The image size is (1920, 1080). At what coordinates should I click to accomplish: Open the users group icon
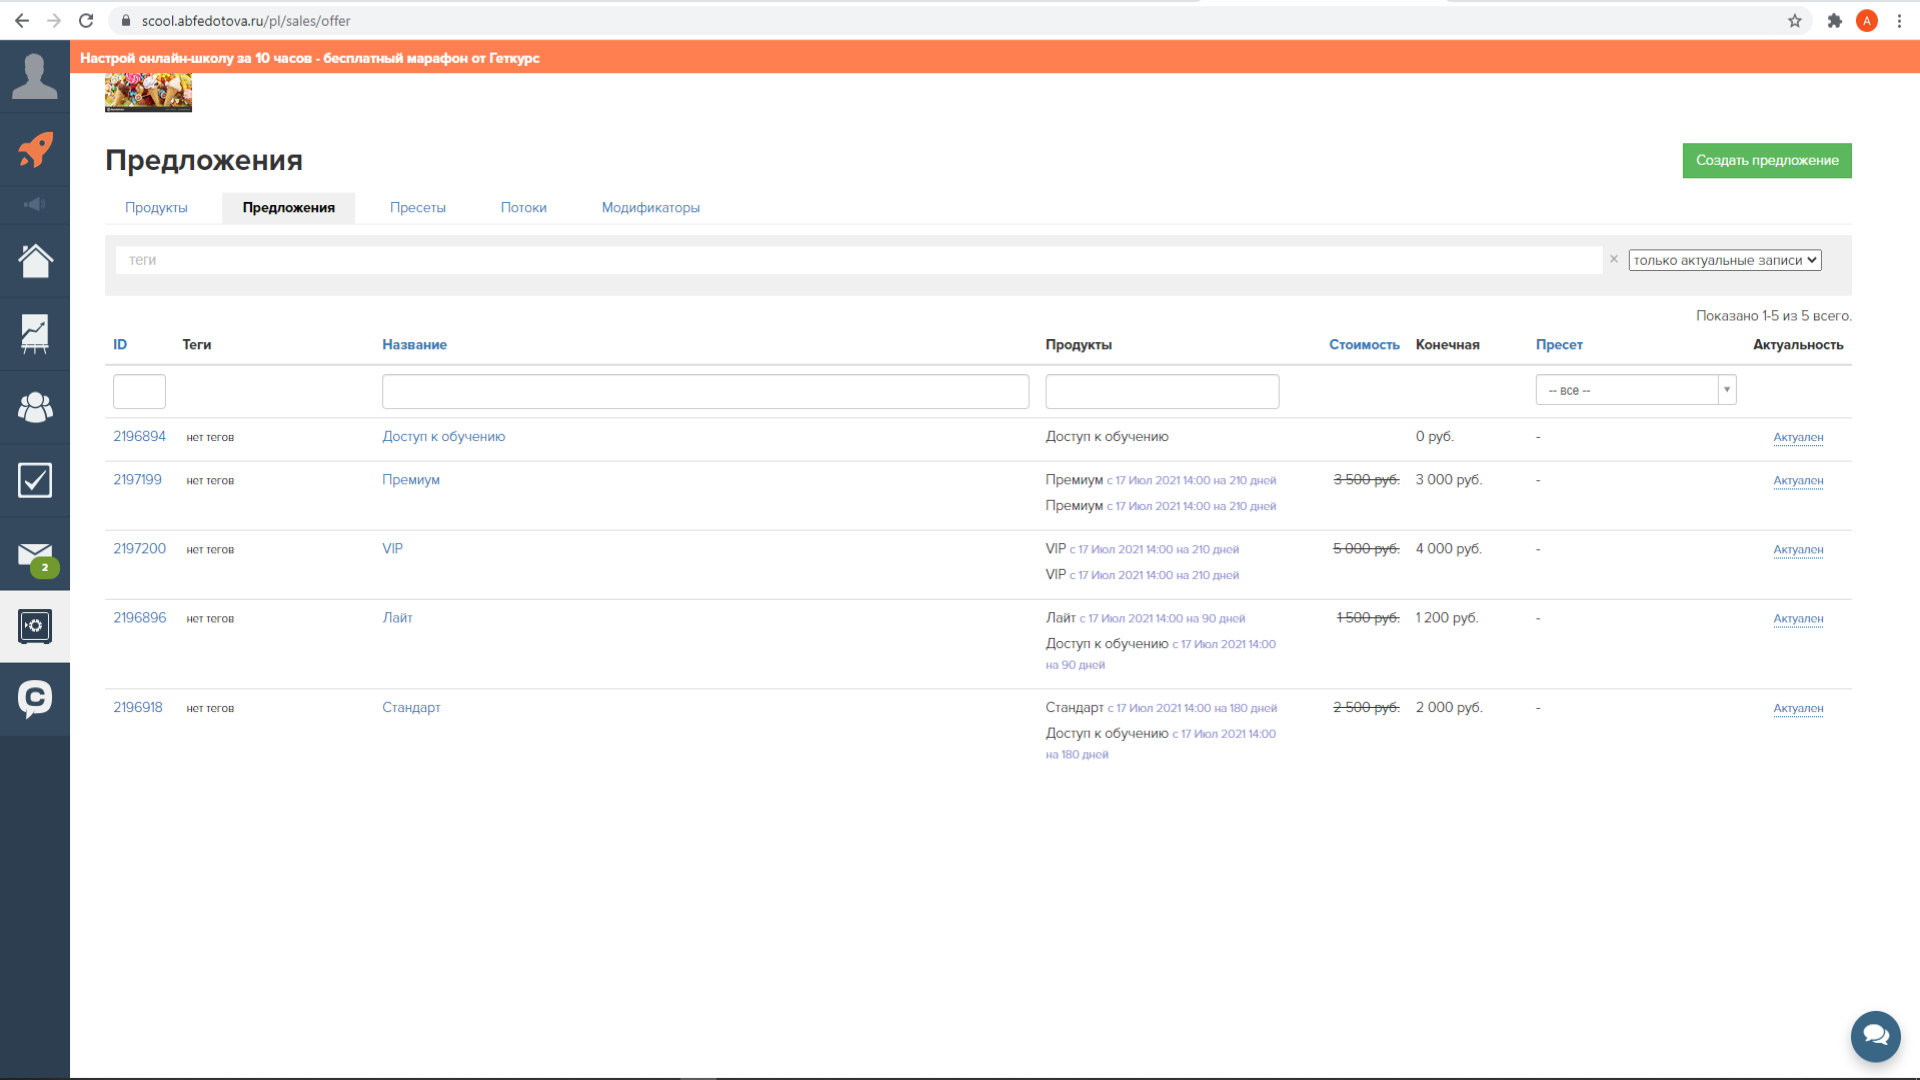coord(35,407)
